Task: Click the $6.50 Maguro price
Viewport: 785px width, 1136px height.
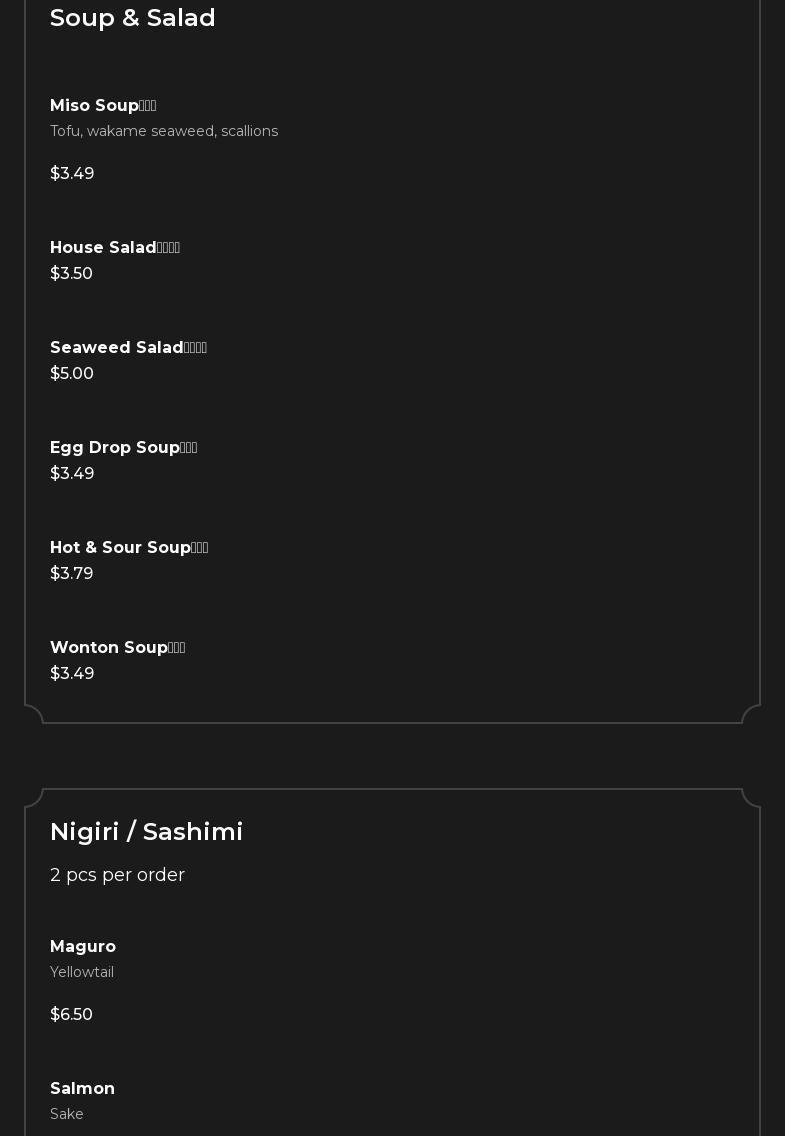Action: click(71, 1015)
